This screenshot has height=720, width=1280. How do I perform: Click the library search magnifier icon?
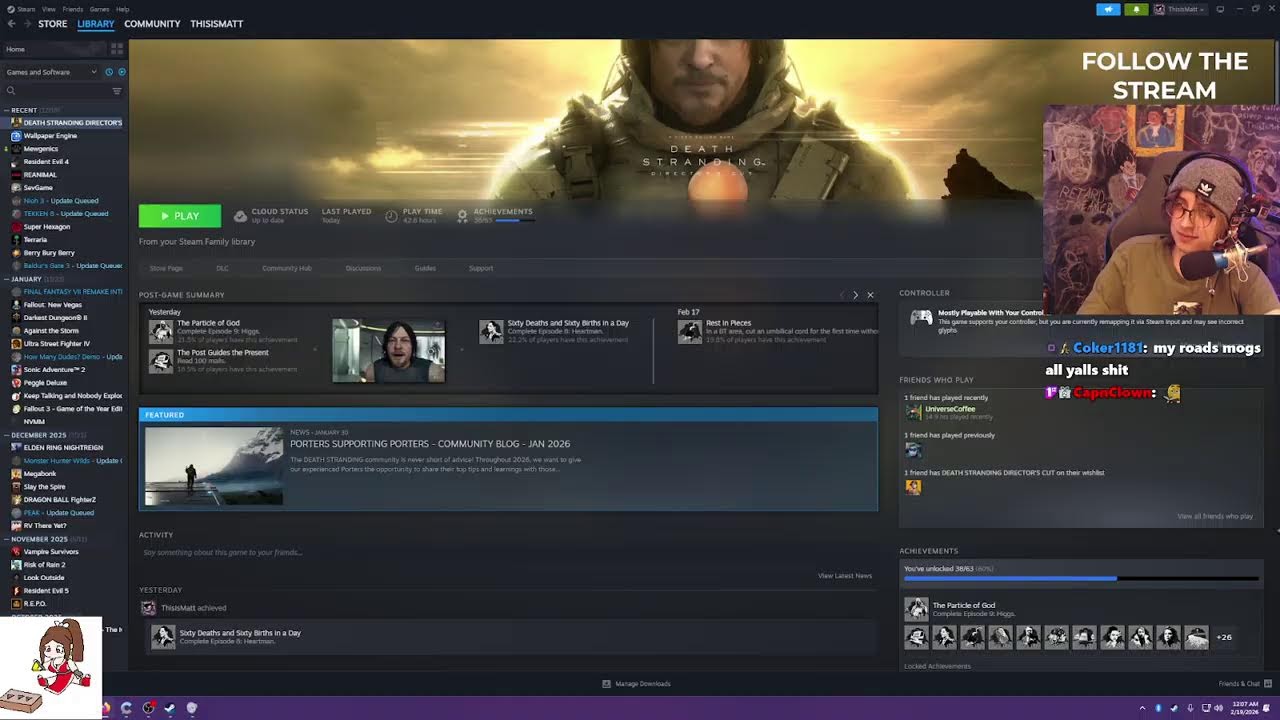(x=11, y=91)
